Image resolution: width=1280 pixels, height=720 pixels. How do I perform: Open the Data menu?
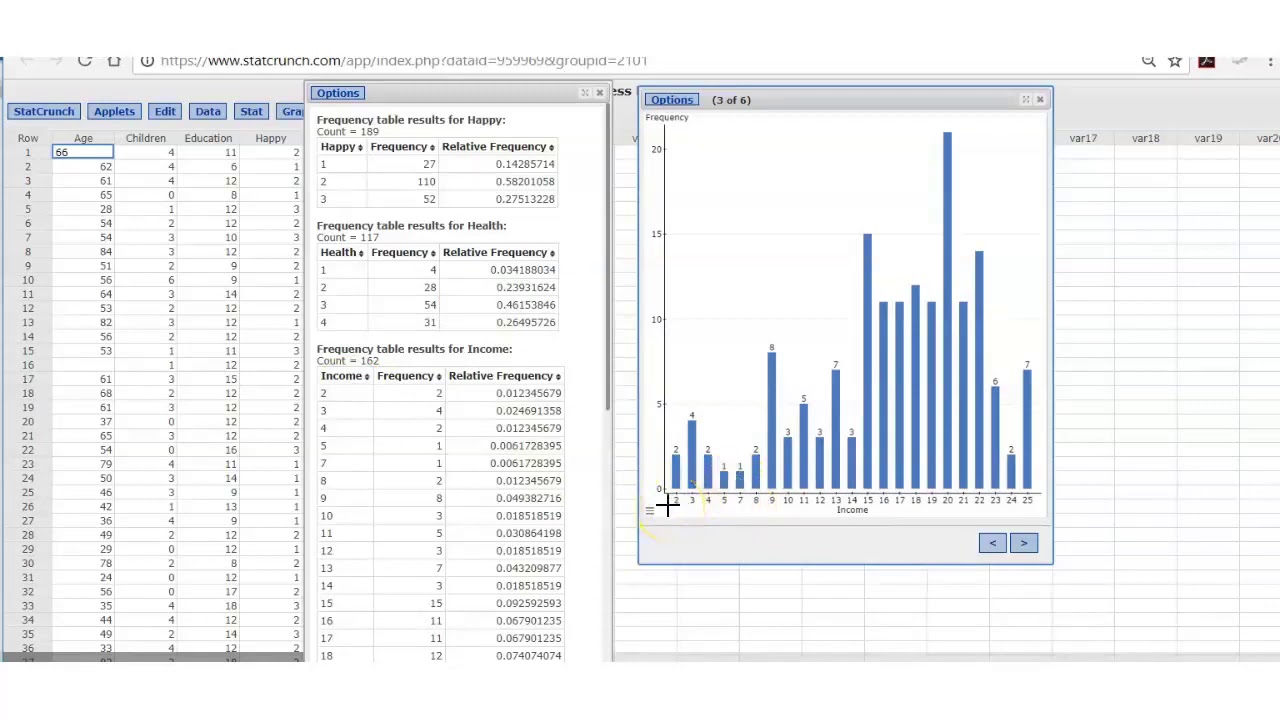[x=208, y=111]
